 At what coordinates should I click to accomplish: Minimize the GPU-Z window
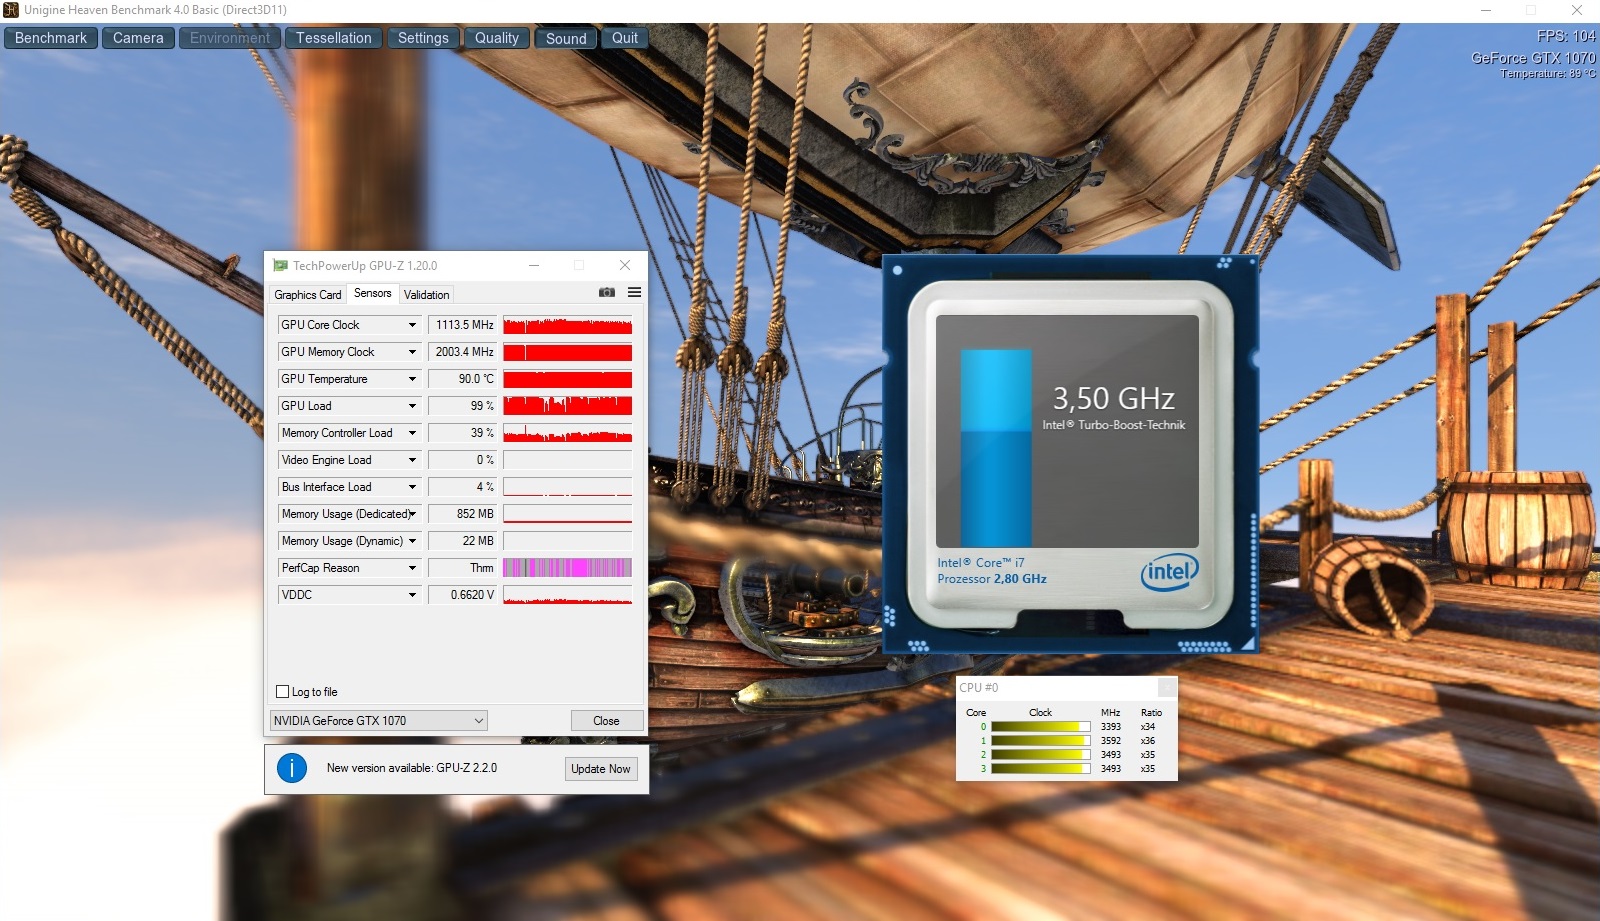click(534, 266)
